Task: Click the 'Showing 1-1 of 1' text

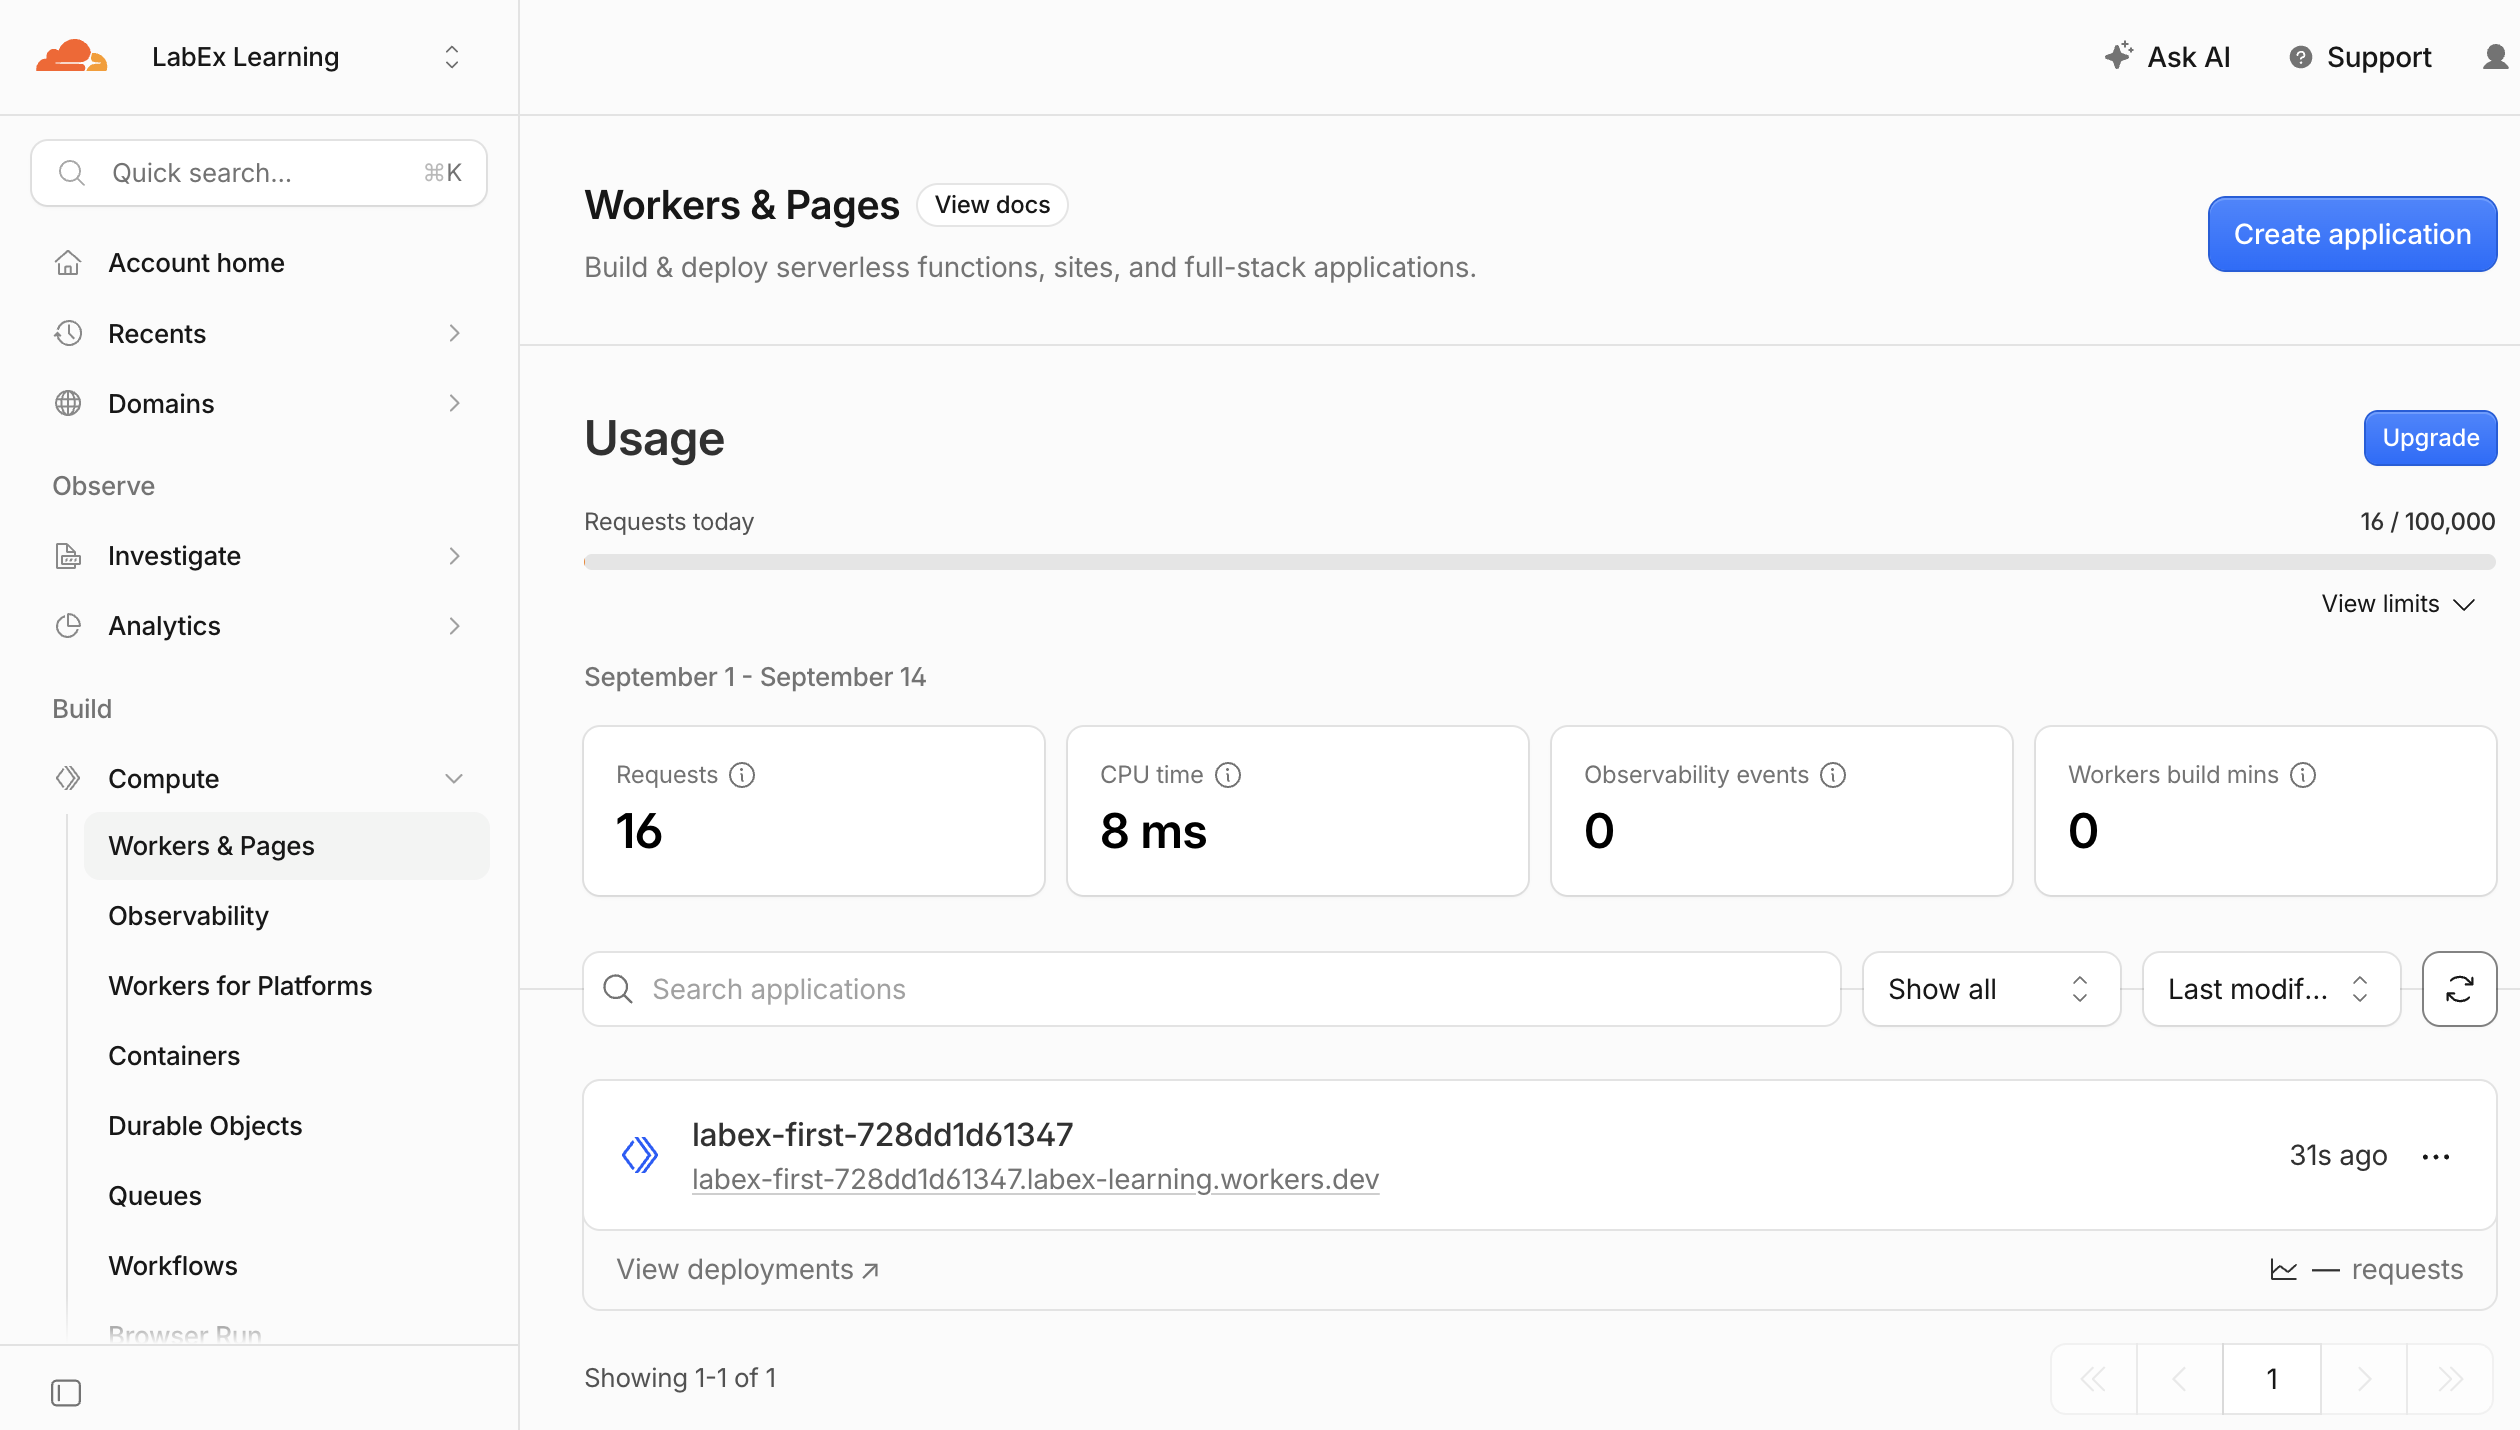Action: tap(680, 1378)
